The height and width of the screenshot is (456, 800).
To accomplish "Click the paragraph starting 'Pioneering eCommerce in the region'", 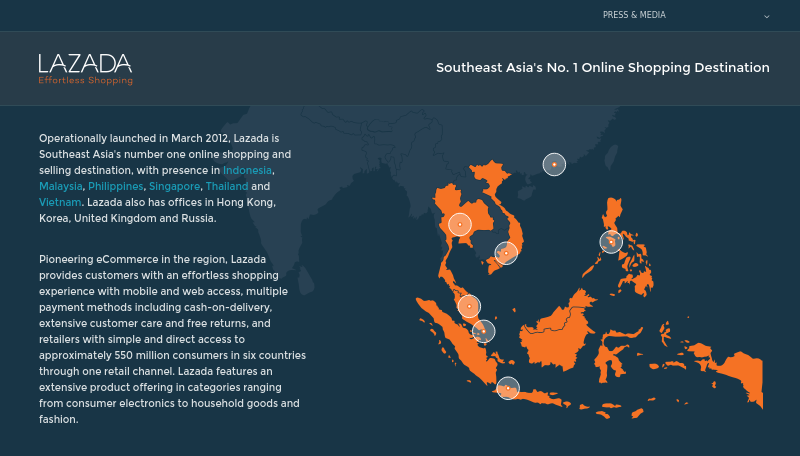I will click(x=172, y=339).
